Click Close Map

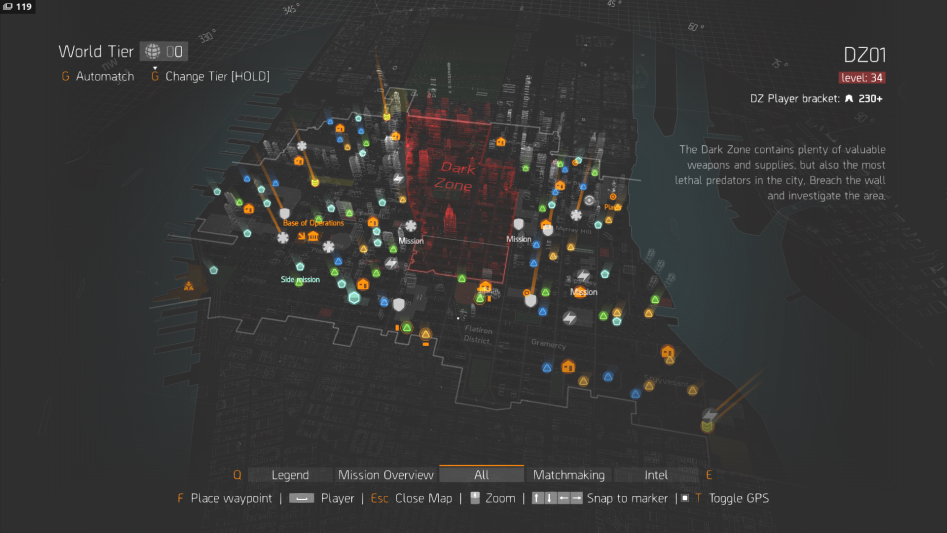click(423, 498)
